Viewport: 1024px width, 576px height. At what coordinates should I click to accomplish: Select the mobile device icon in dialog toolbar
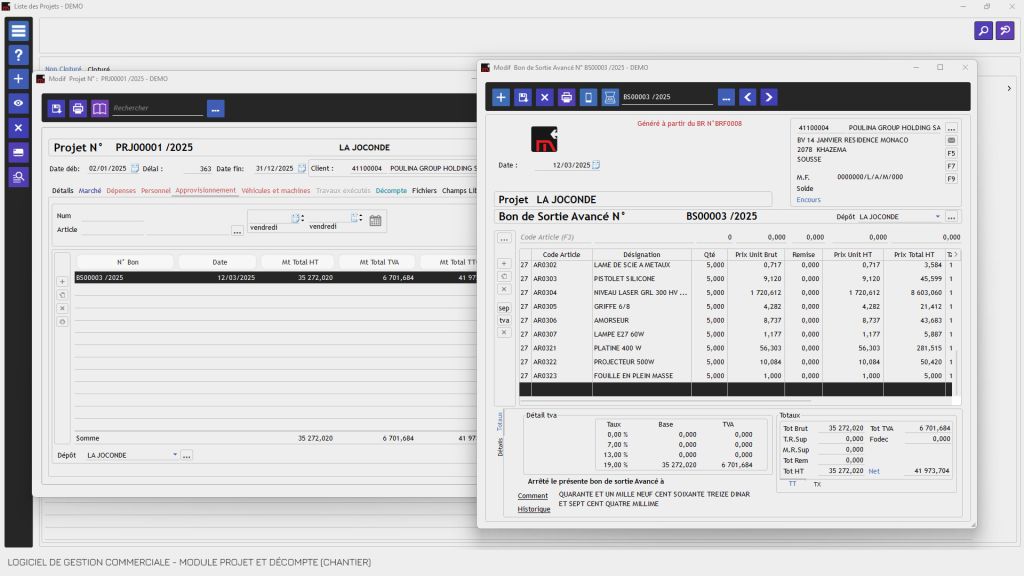point(589,97)
